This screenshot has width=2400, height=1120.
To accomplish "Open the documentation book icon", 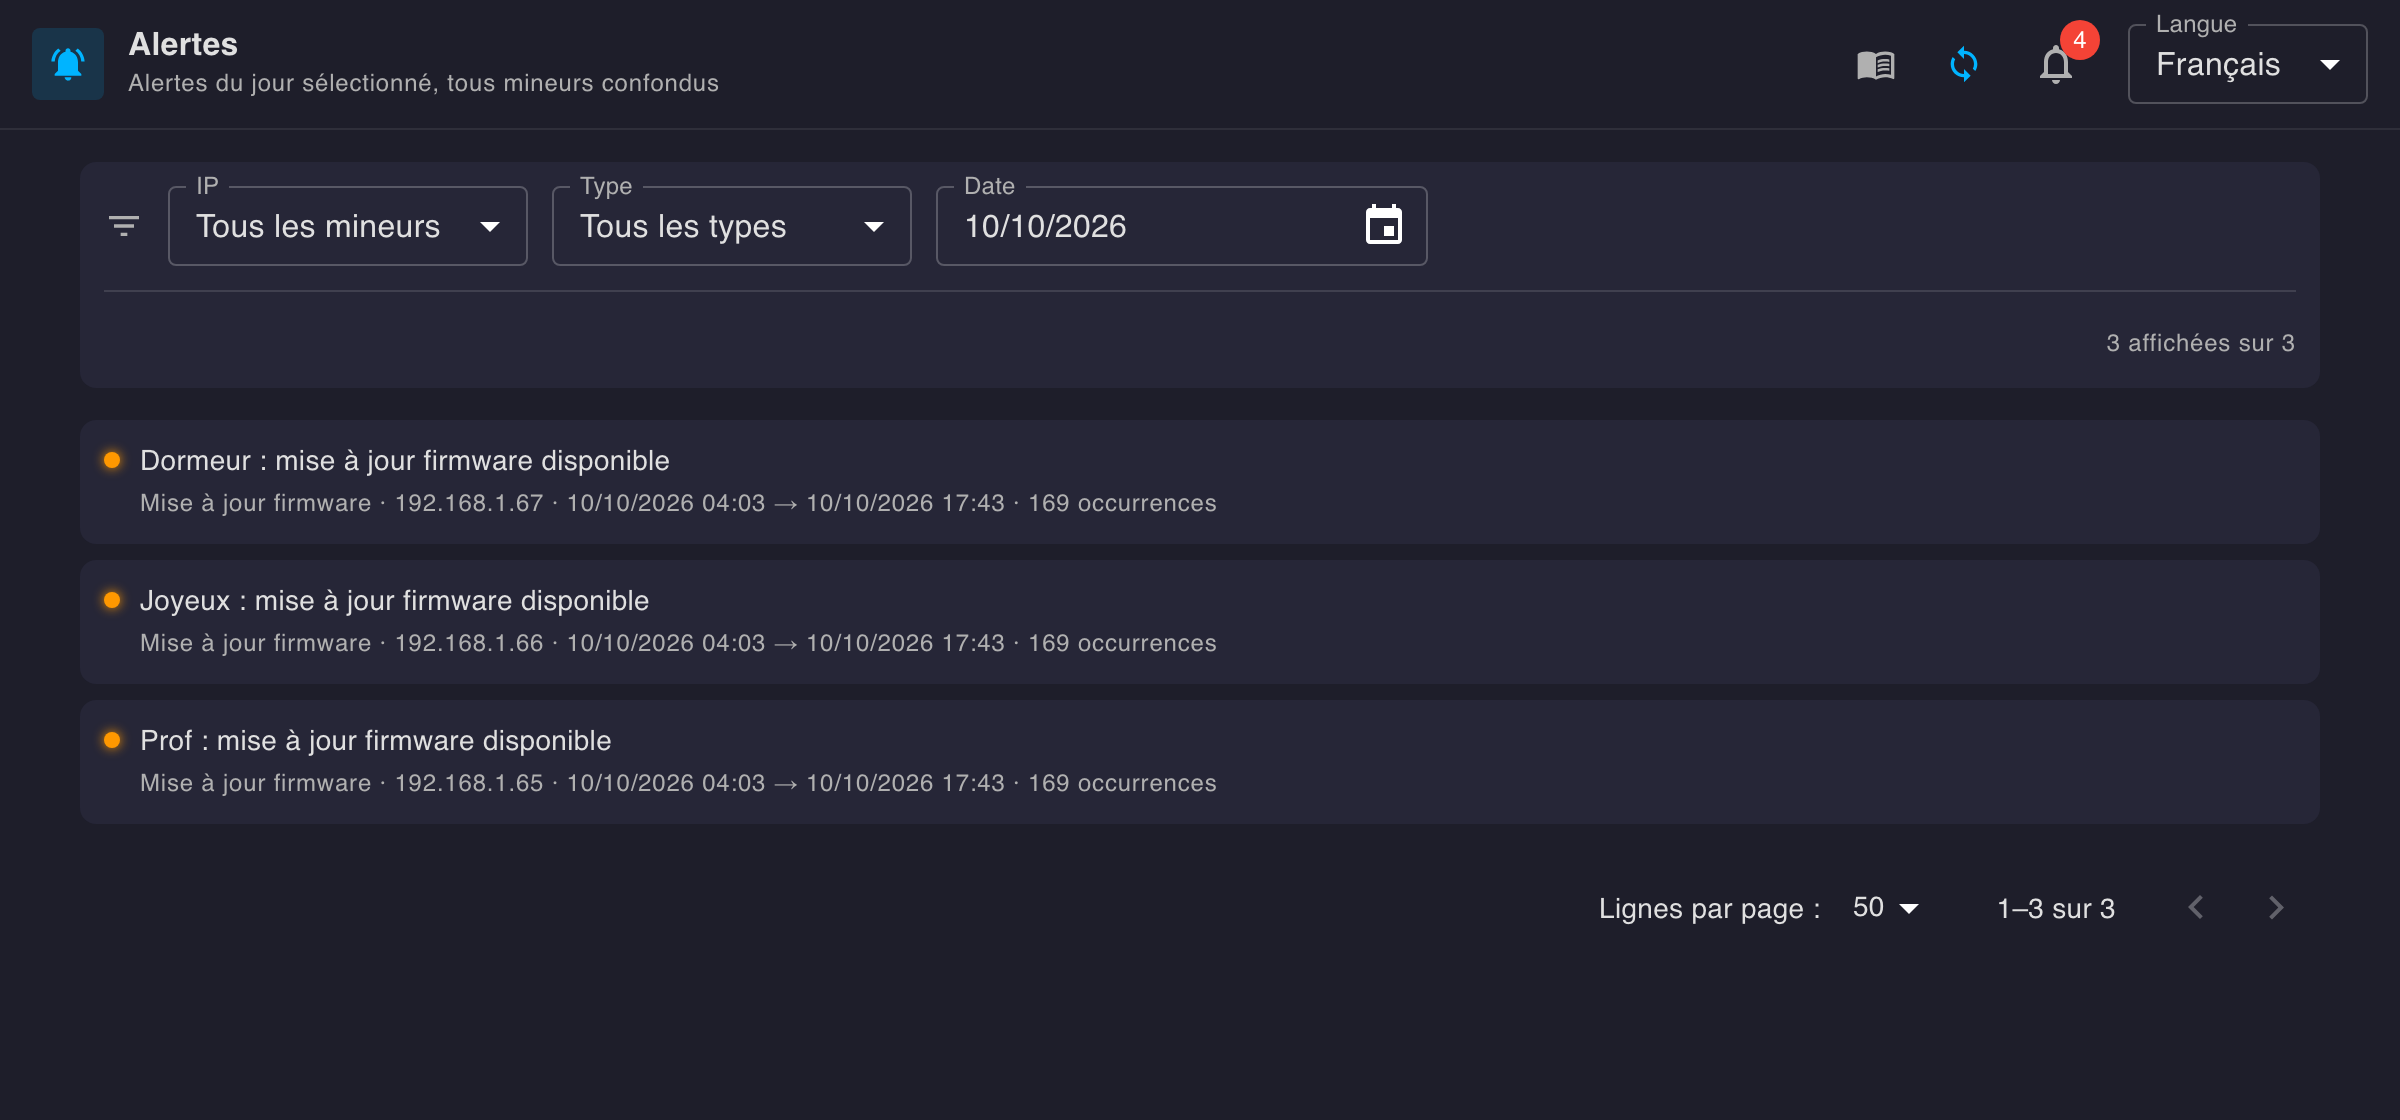I will click(x=1876, y=65).
